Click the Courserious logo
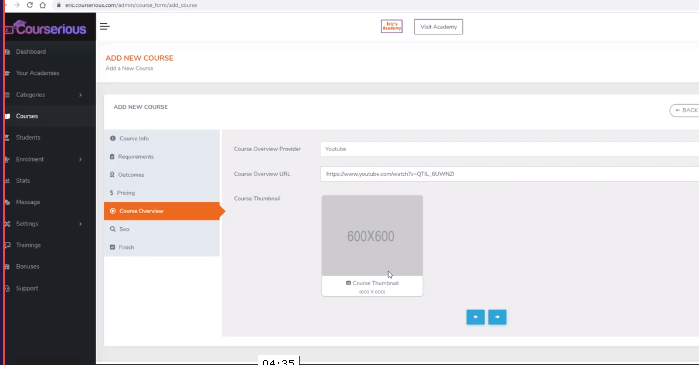The height and width of the screenshot is (365, 699). click(x=46, y=28)
